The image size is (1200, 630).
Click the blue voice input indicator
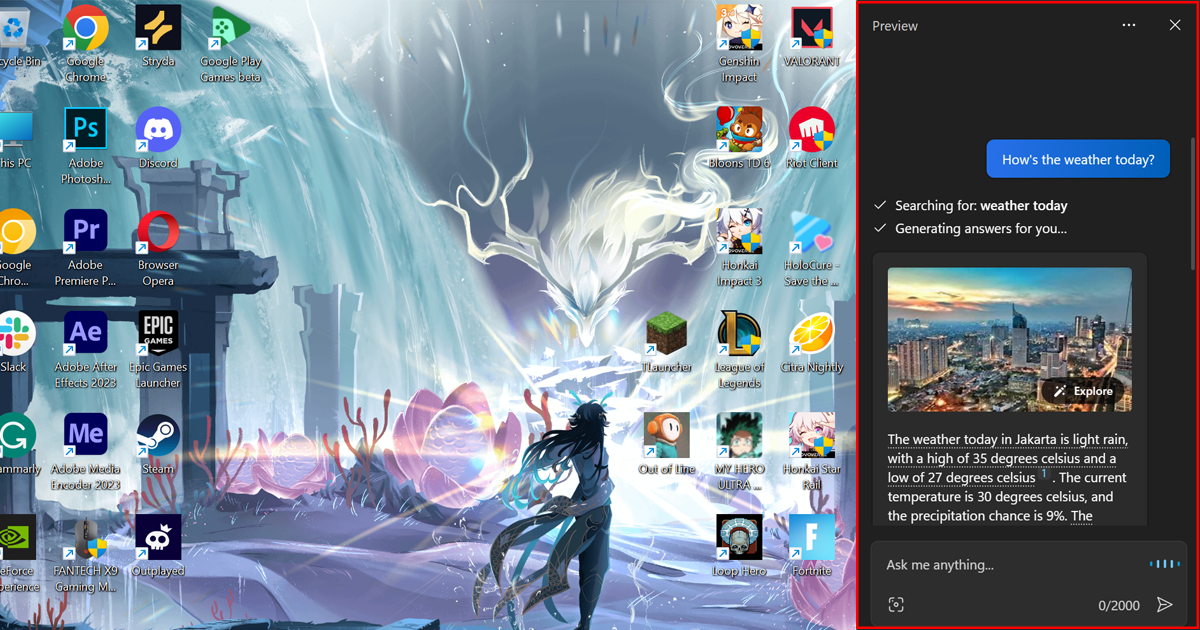pos(1165,565)
